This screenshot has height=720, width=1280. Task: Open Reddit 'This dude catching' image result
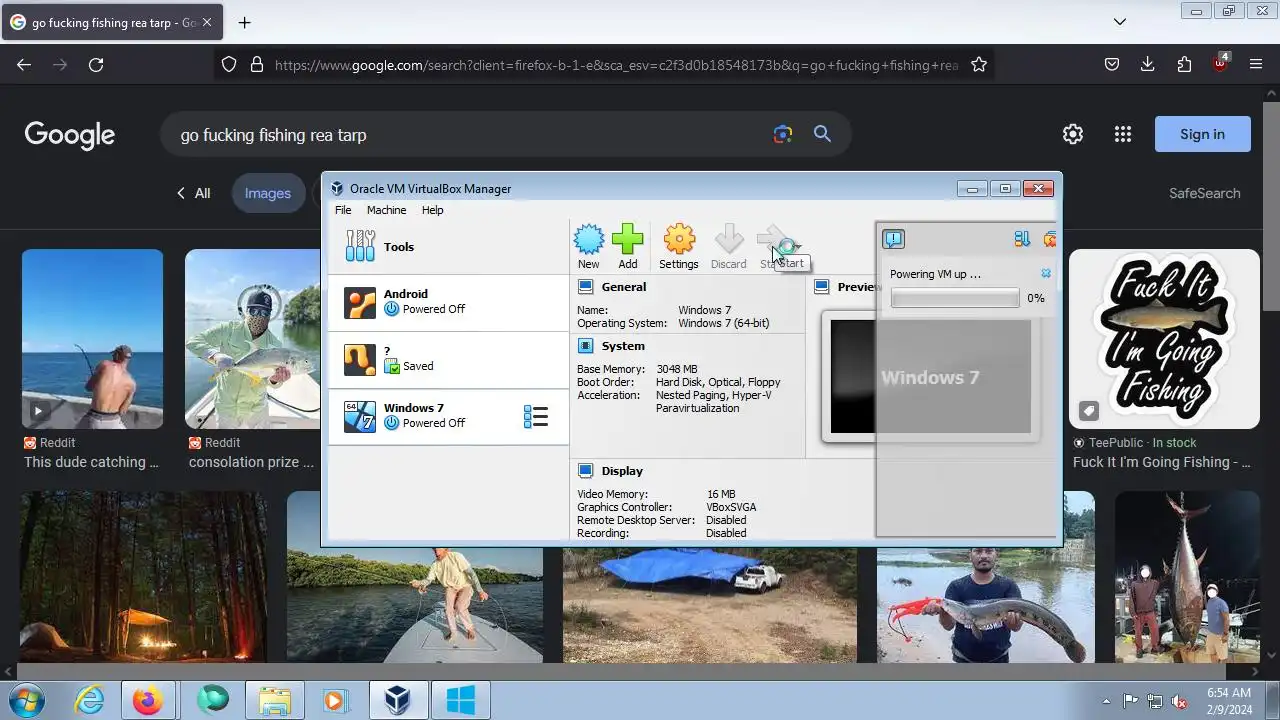[92, 339]
